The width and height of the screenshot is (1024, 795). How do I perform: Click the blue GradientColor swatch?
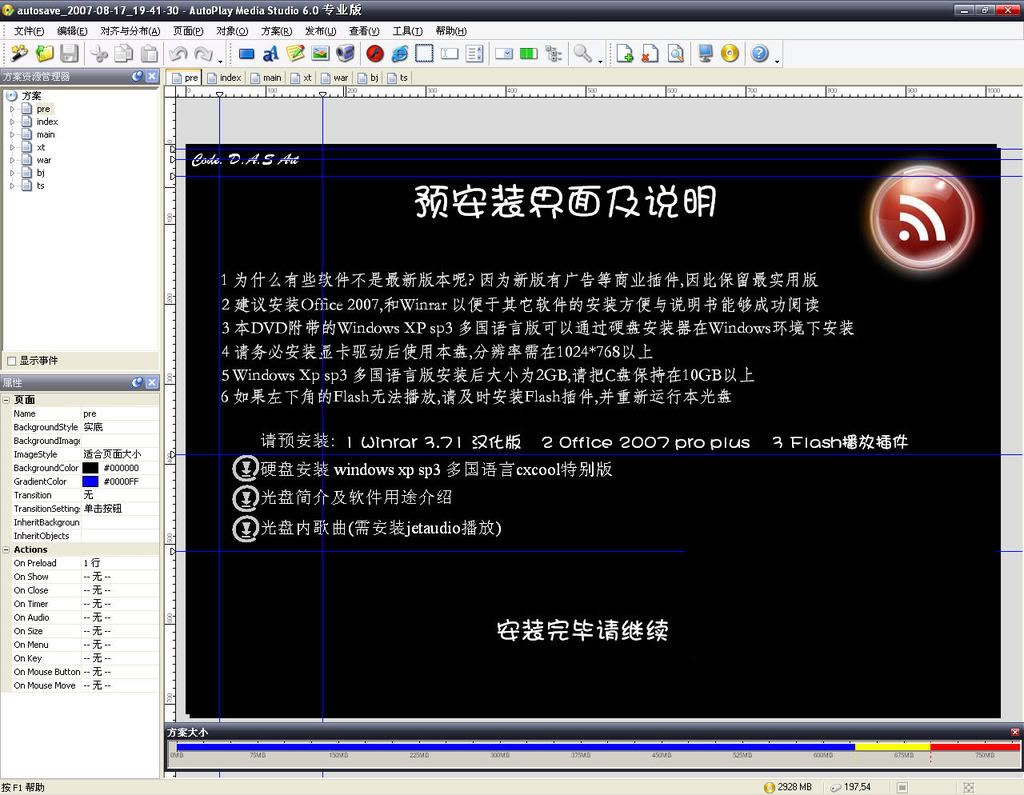[90, 481]
